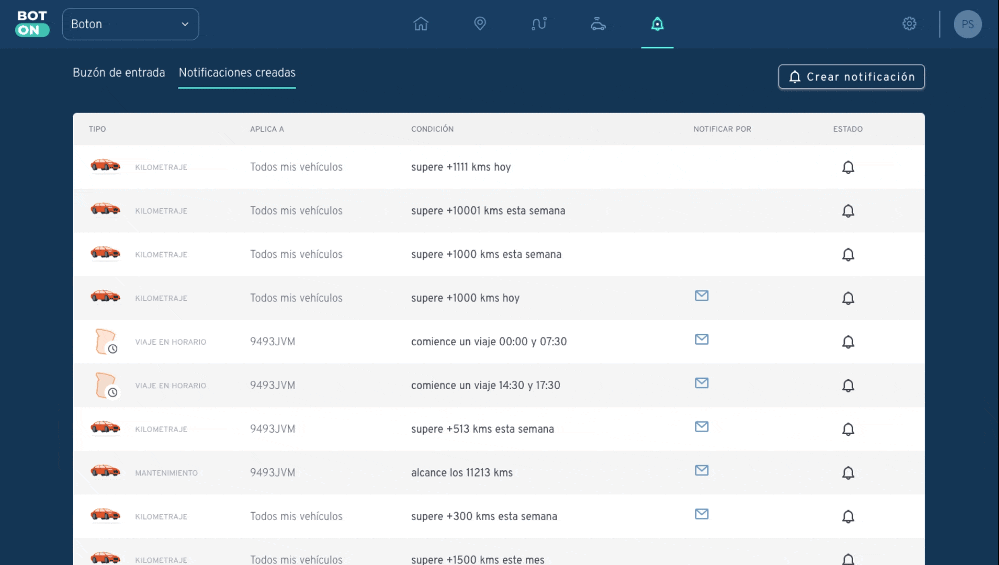Image resolution: width=999 pixels, height=565 pixels.
Task: Open the notifications bell icon in navigation
Action: 657,24
